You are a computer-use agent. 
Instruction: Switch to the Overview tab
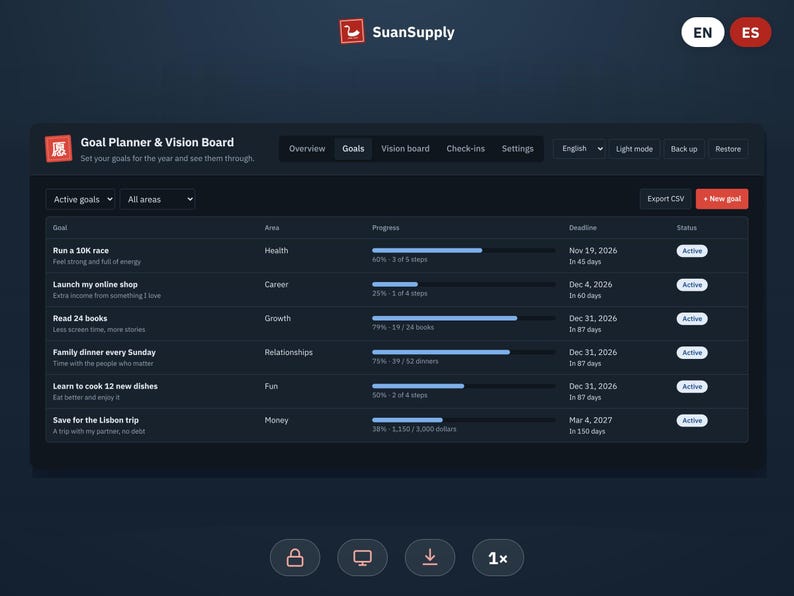tap(307, 148)
